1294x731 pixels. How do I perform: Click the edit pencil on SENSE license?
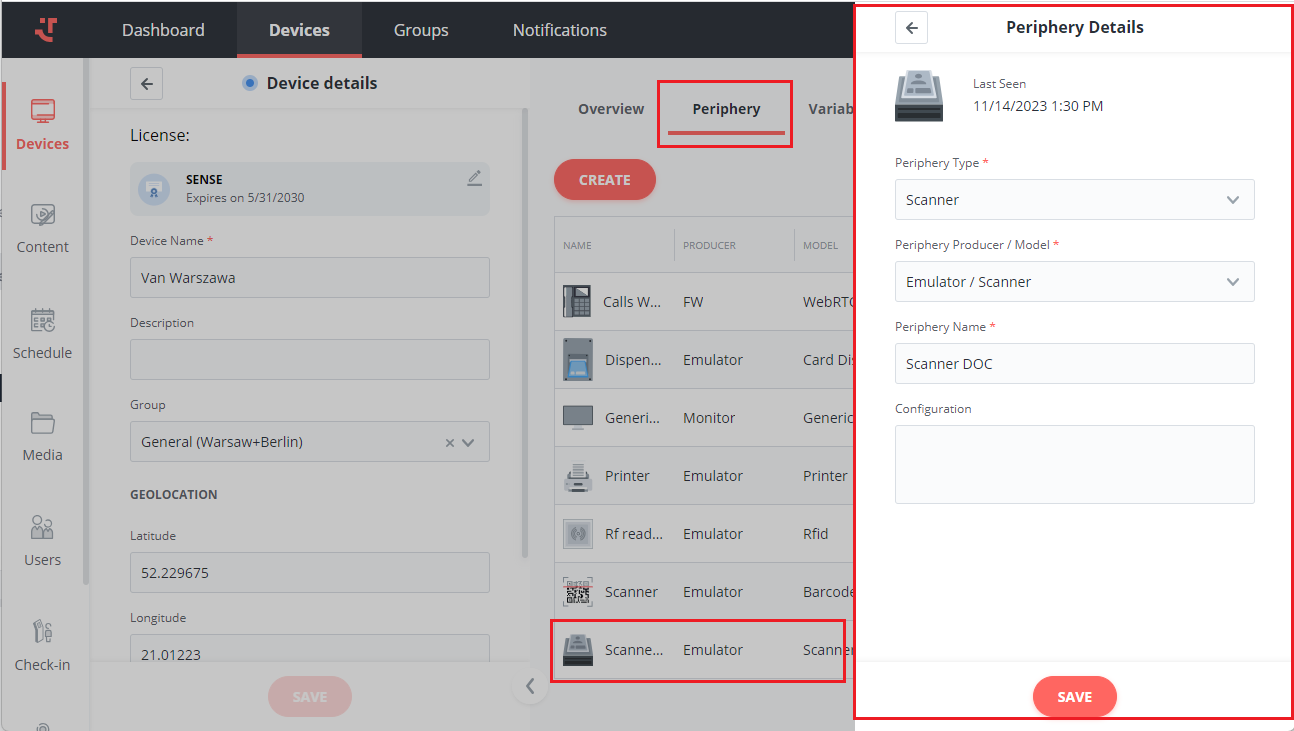pyautogui.click(x=474, y=178)
